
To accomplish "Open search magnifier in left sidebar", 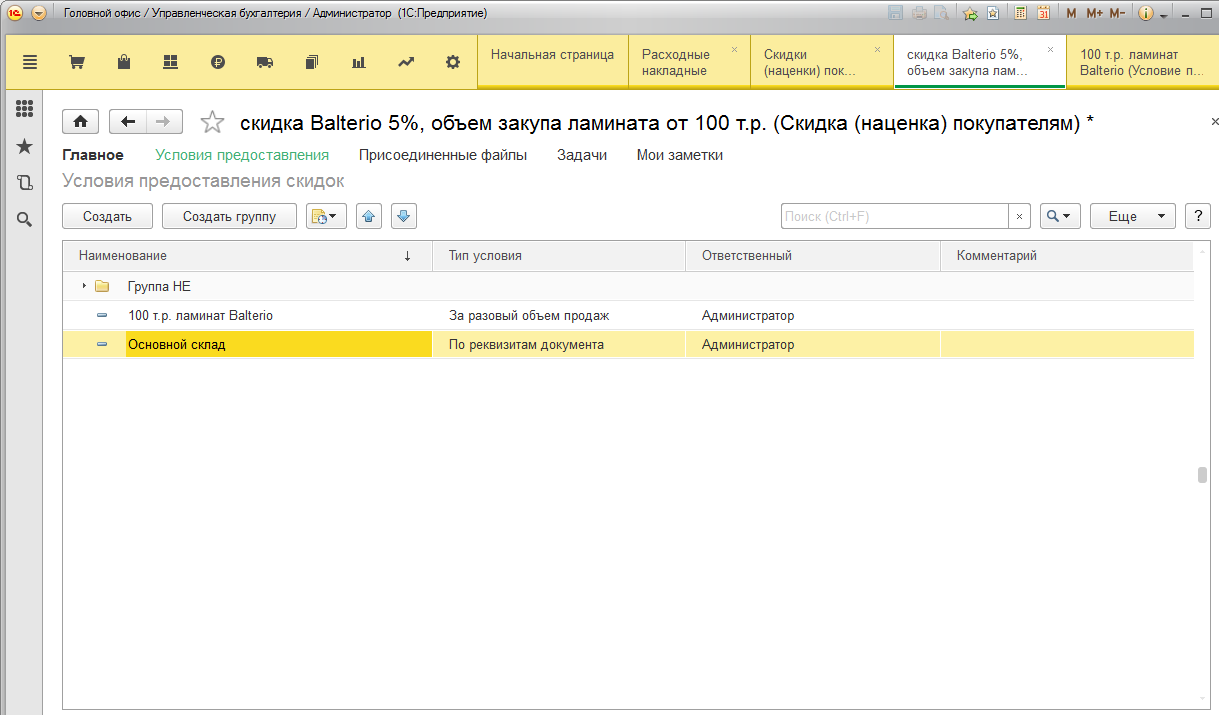I will click(x=24, y=220).
